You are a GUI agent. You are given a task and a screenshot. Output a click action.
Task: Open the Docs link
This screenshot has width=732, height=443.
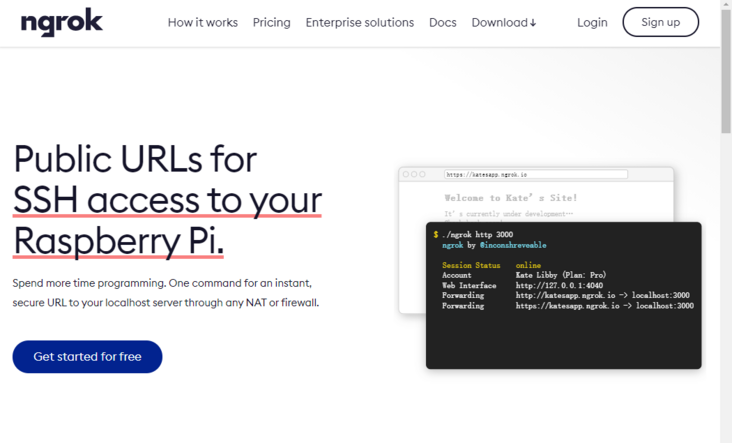point(443,22)
